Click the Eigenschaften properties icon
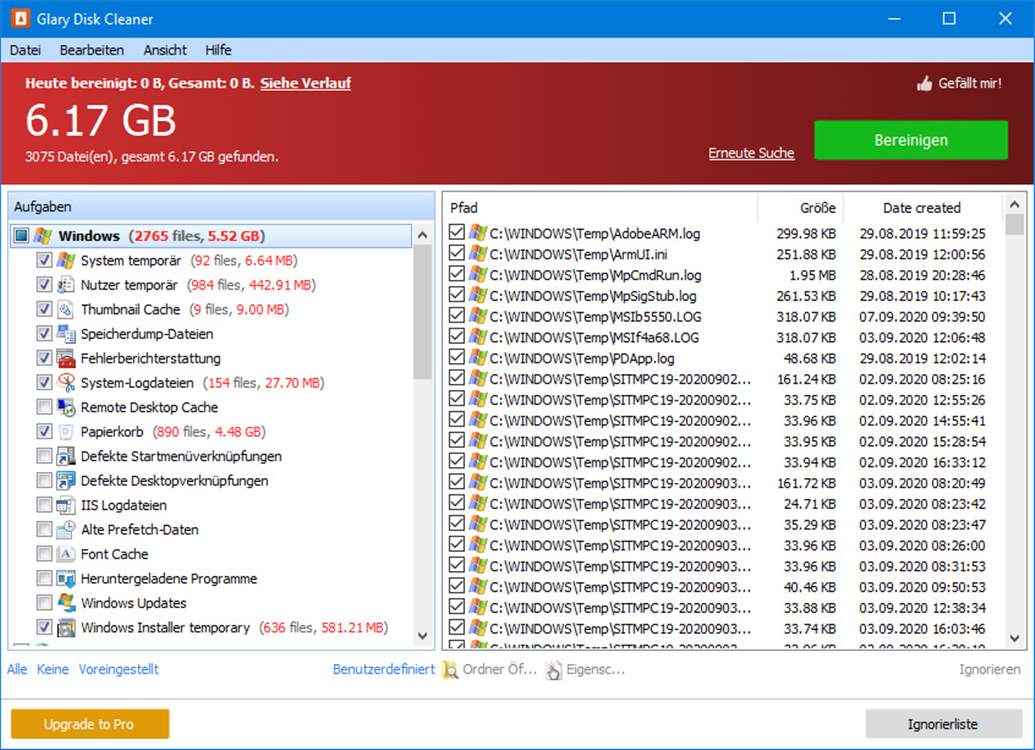 pyautogui.click(x=554, y=669)
